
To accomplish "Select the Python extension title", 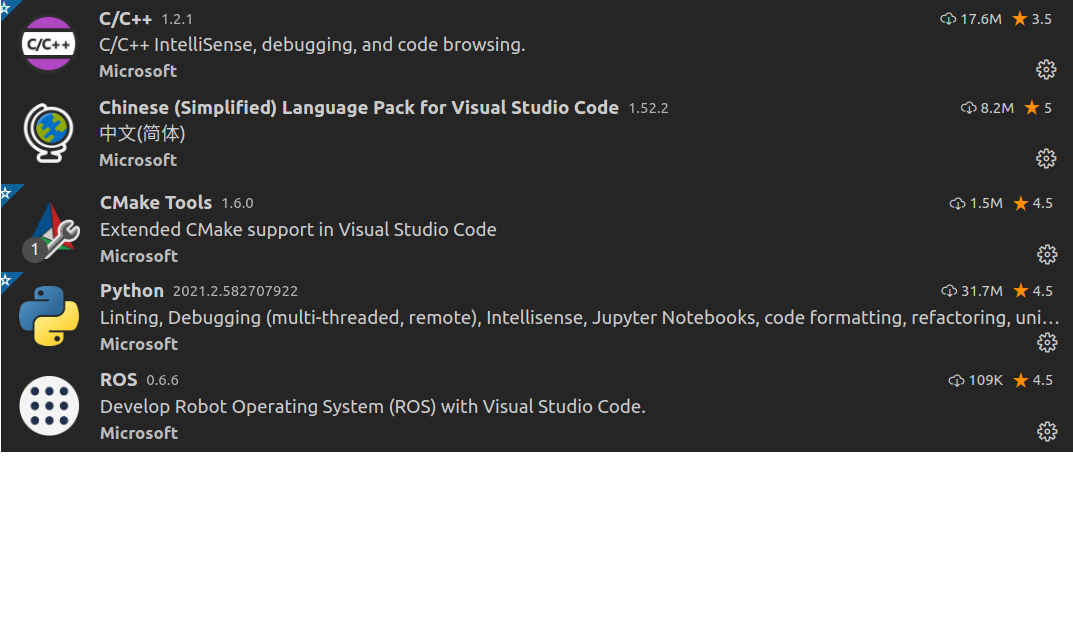I will [x=132, y=291].
